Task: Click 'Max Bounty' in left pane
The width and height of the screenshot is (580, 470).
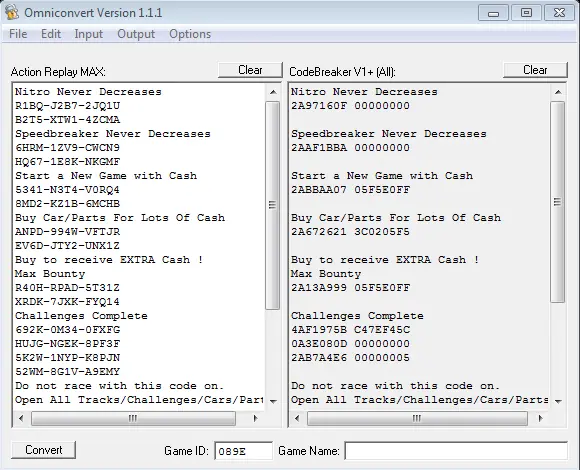Action: pos(50,274)
